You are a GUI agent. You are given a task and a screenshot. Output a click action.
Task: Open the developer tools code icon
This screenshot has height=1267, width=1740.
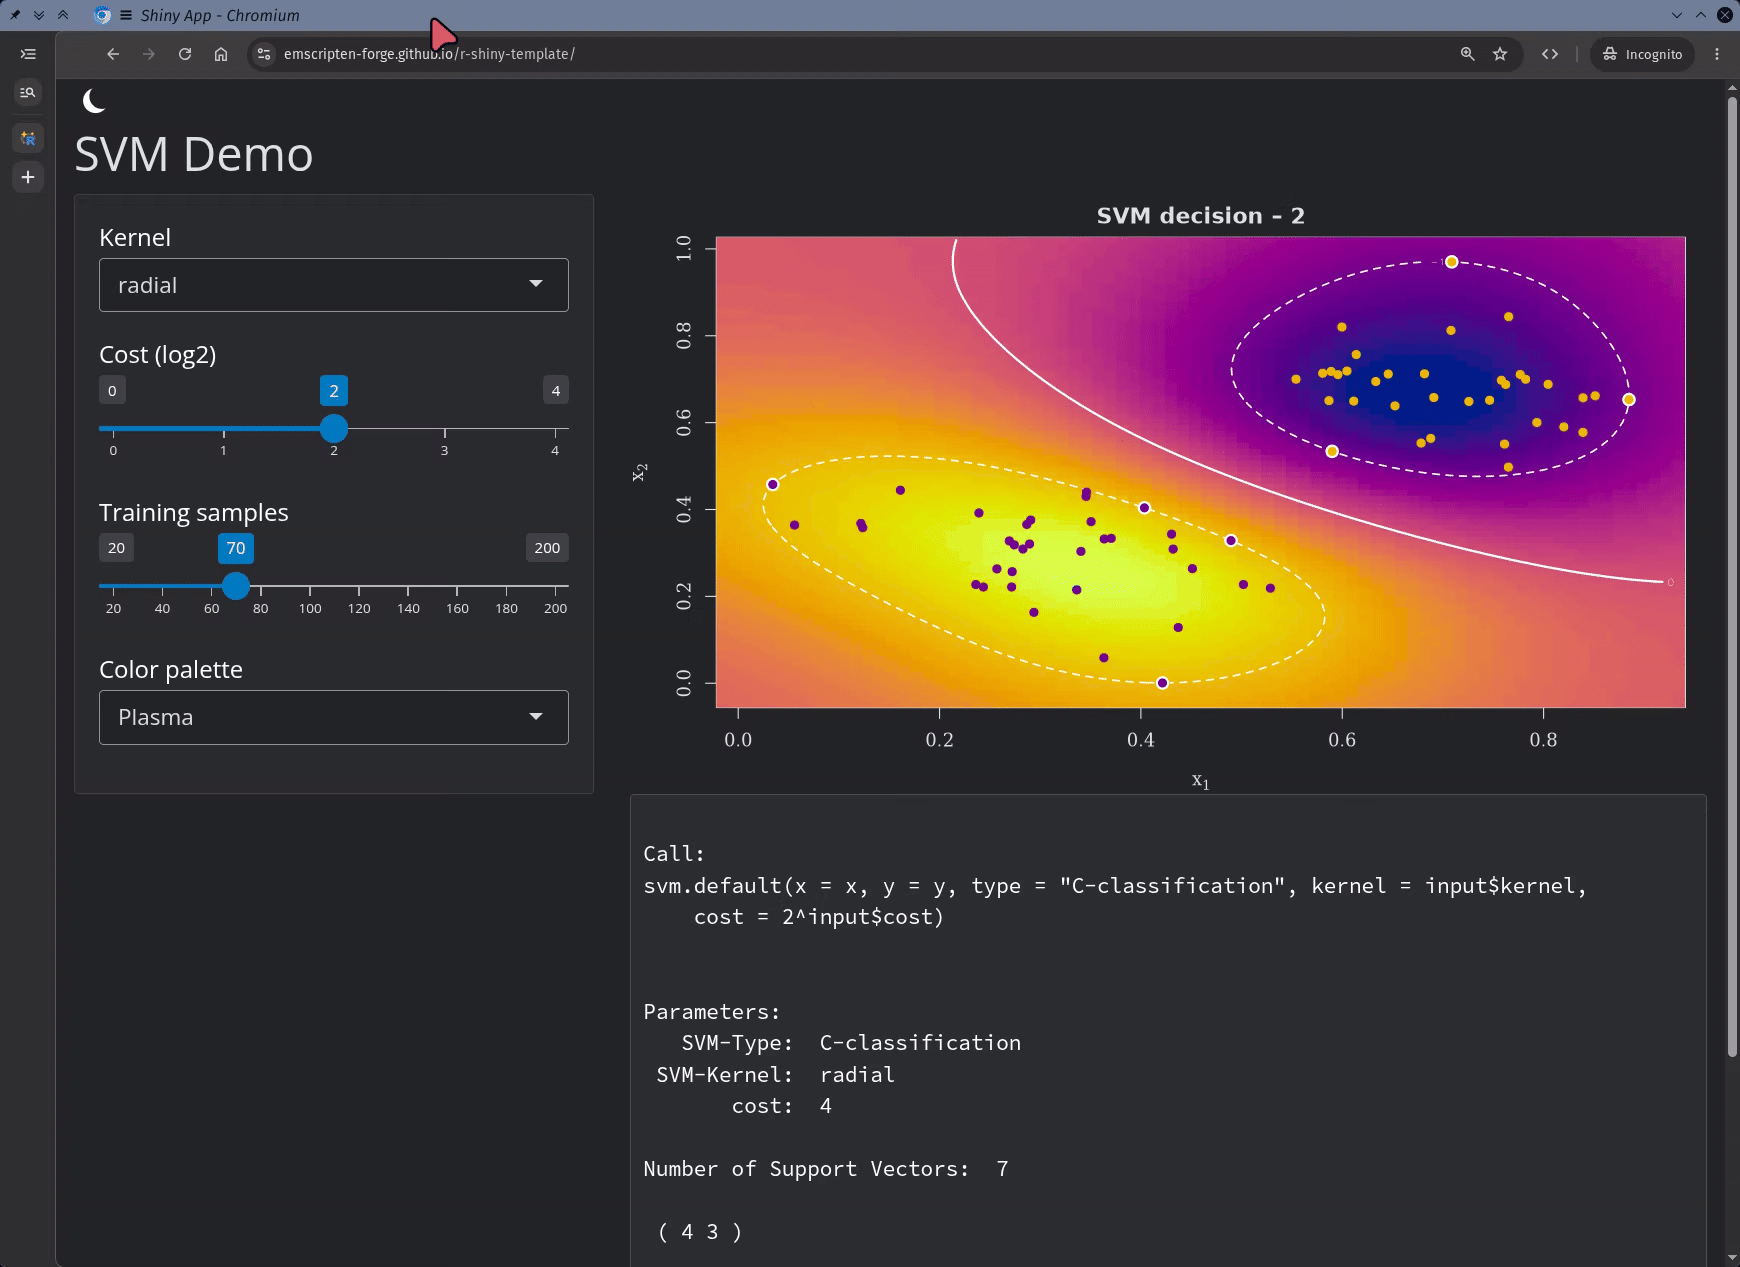click(x=1550, y=54)
